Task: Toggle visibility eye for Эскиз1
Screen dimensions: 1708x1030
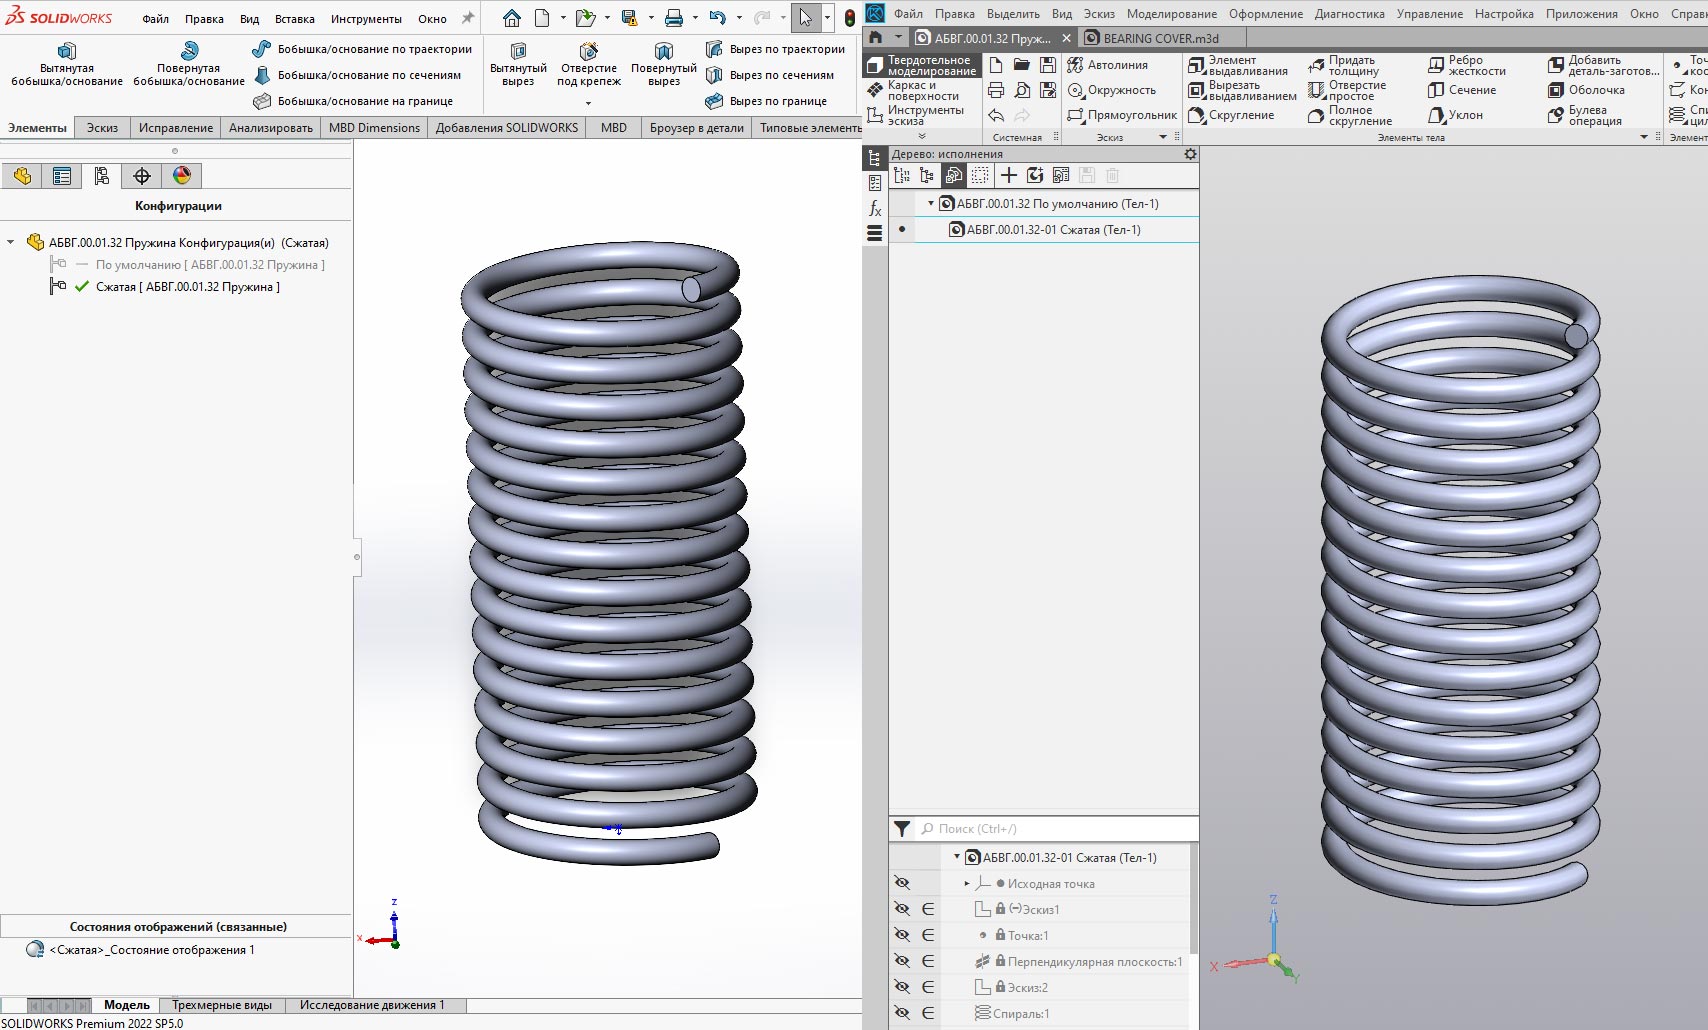Action: tap(902, 909)
